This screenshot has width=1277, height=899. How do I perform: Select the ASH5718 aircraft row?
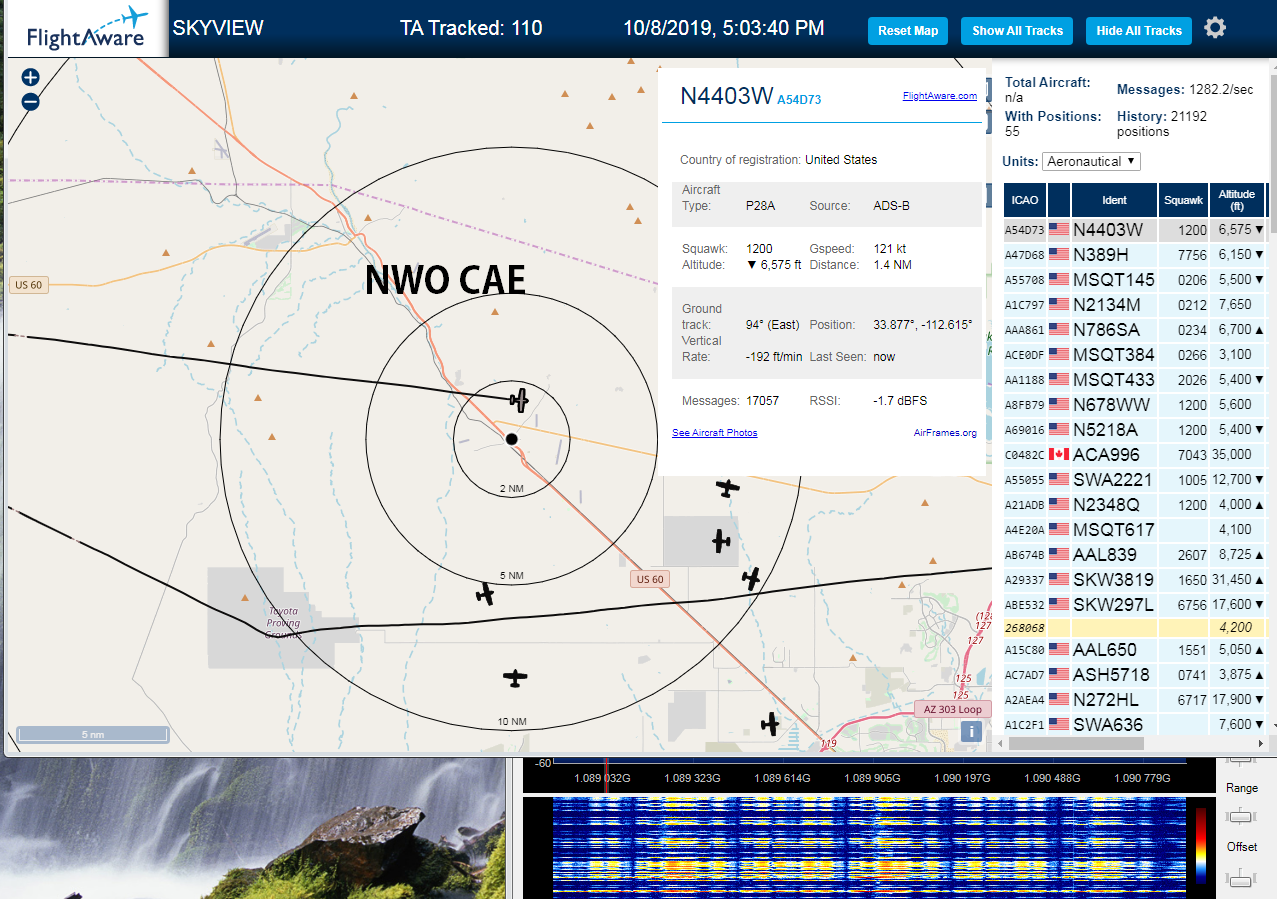[x=1135, y=675]
